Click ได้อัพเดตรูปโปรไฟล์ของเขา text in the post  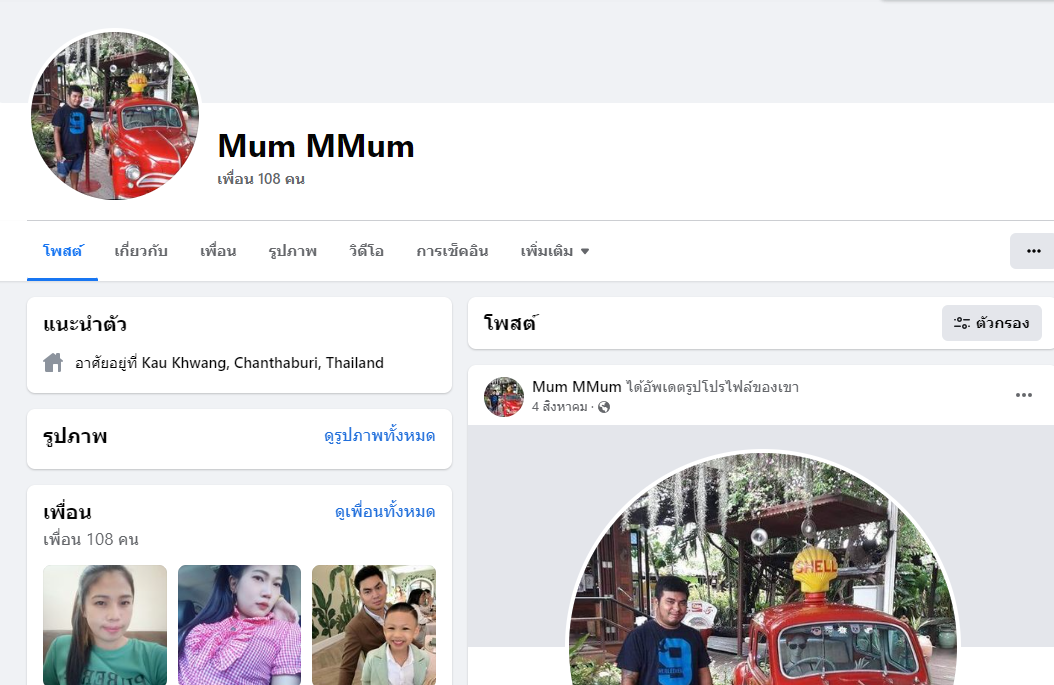713,387
